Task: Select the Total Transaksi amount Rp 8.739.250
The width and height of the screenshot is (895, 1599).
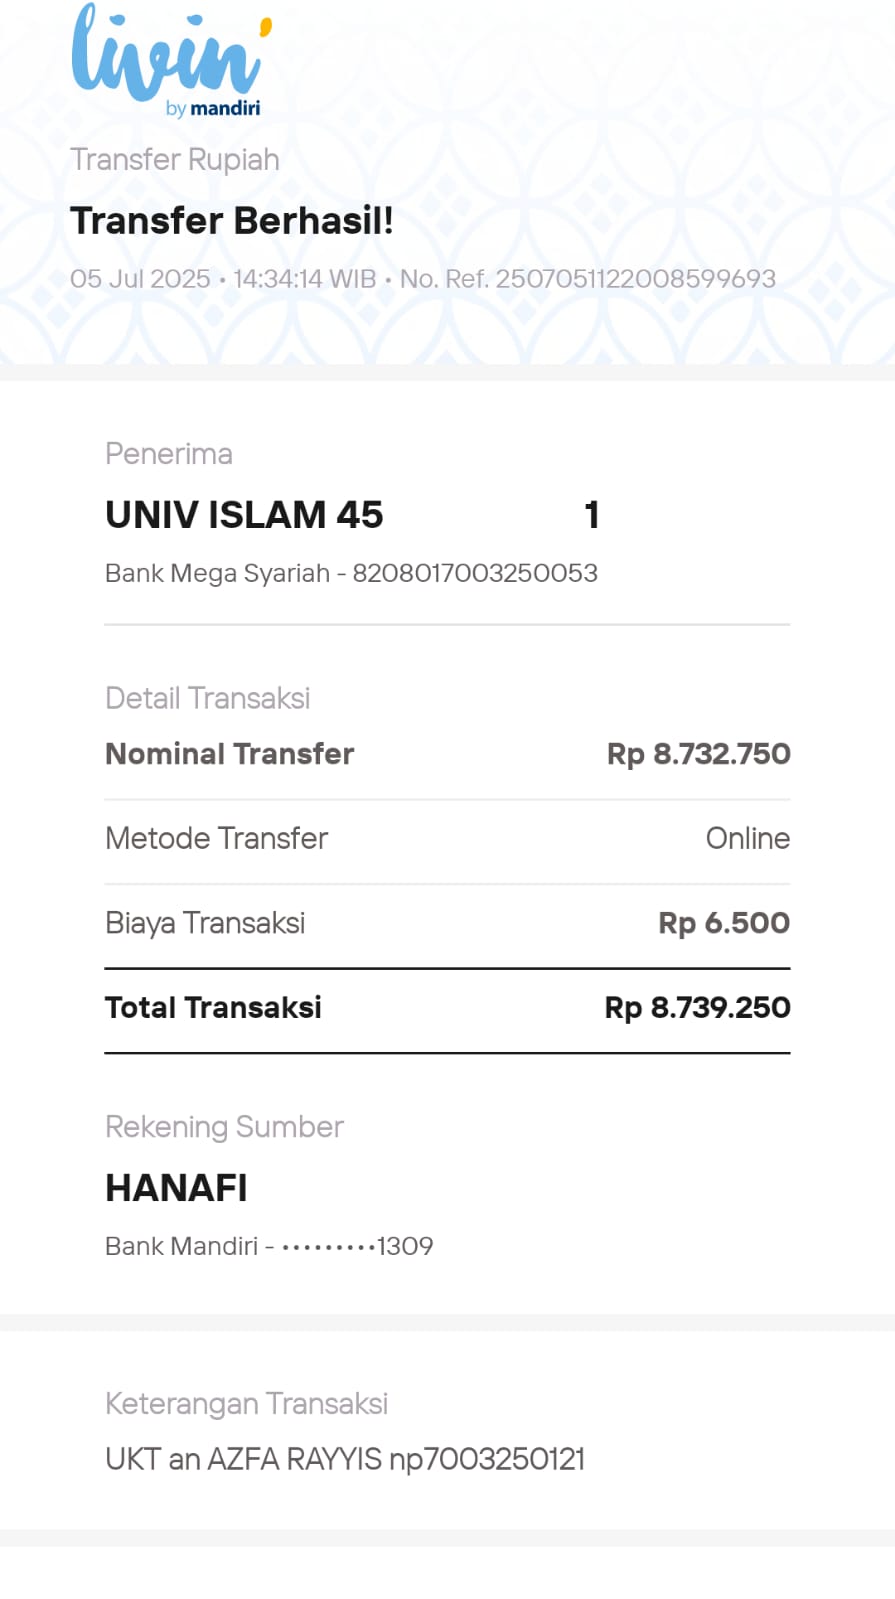Action: pyautogui.click(x=697, y=1008)
